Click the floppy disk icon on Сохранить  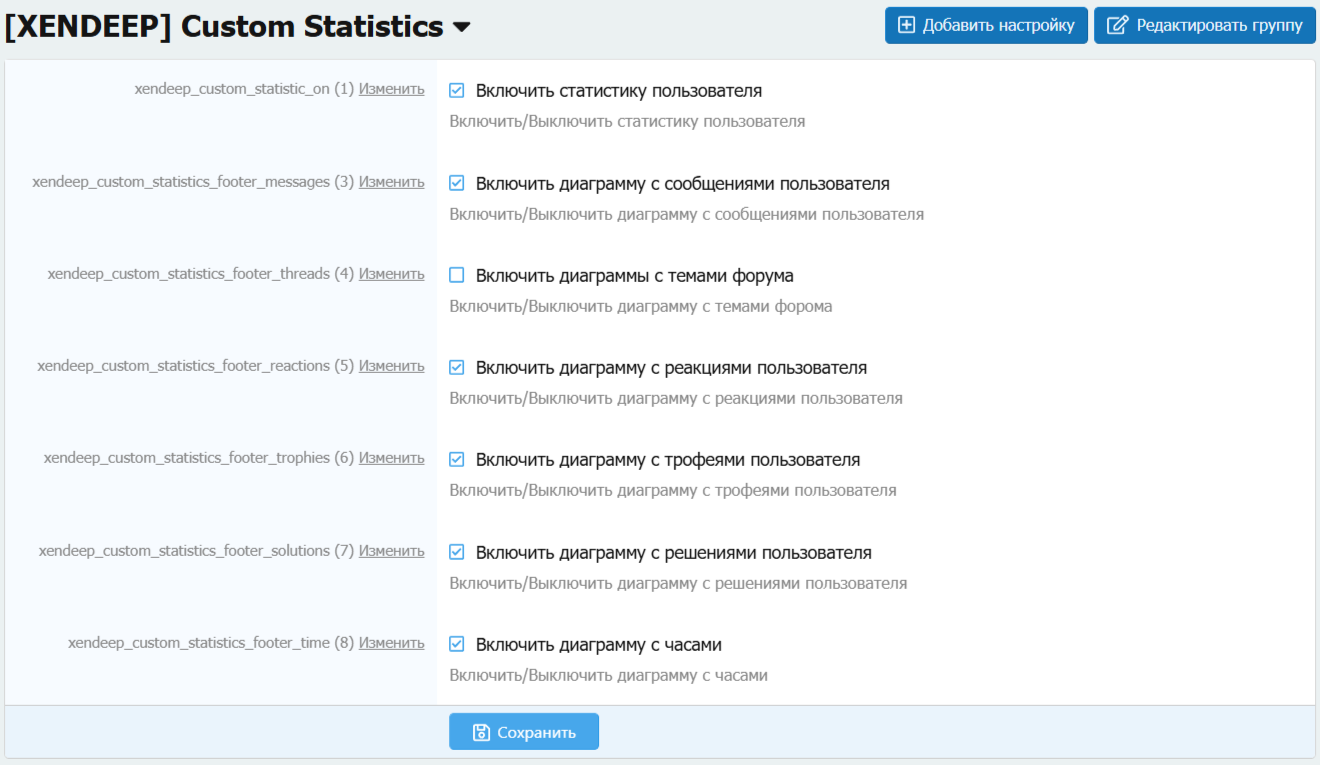click(481, 732)
